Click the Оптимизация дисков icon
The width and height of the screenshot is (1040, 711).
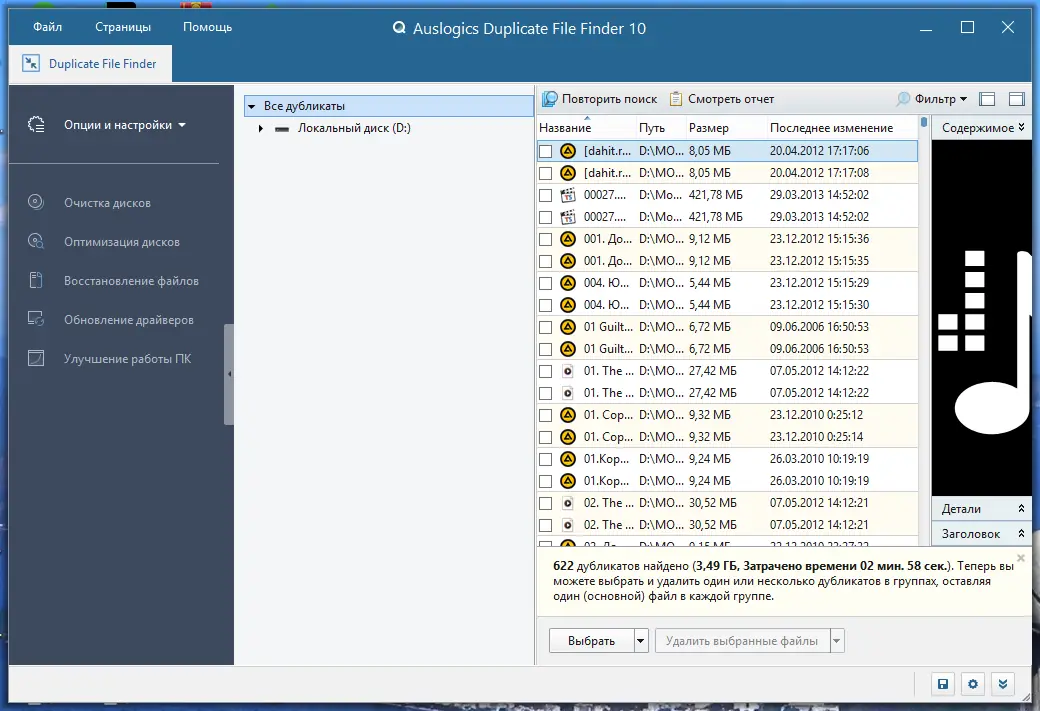pyautogui.click(x=36, y=241)
